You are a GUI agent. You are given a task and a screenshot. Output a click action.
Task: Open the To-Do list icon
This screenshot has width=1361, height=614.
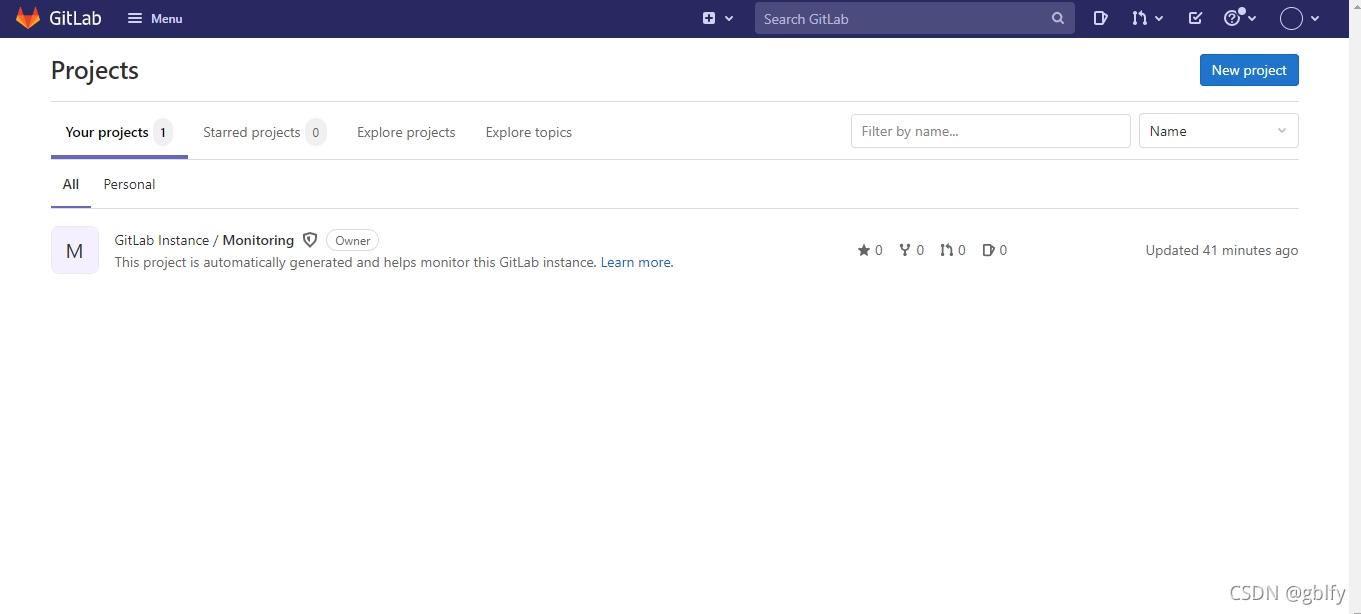coord(1195,18)
